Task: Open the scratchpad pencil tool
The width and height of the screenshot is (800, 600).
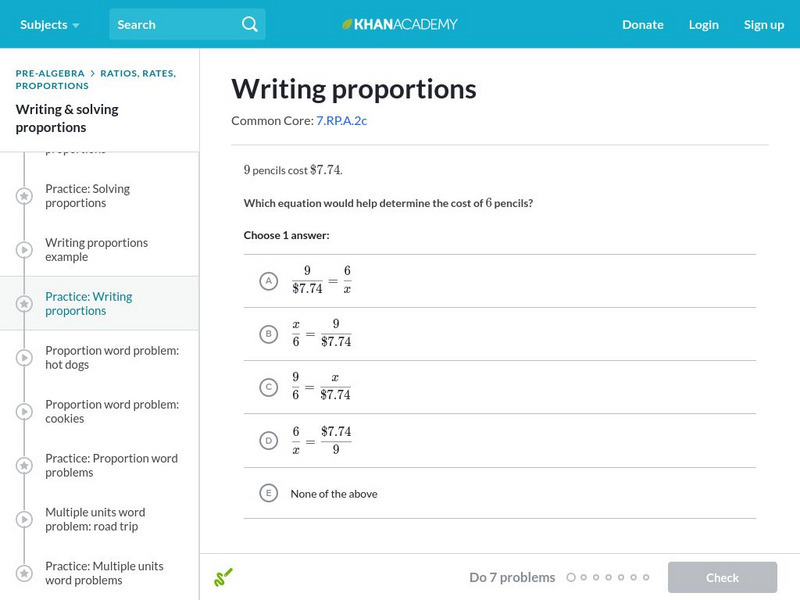Action: (x=223, y=577)
